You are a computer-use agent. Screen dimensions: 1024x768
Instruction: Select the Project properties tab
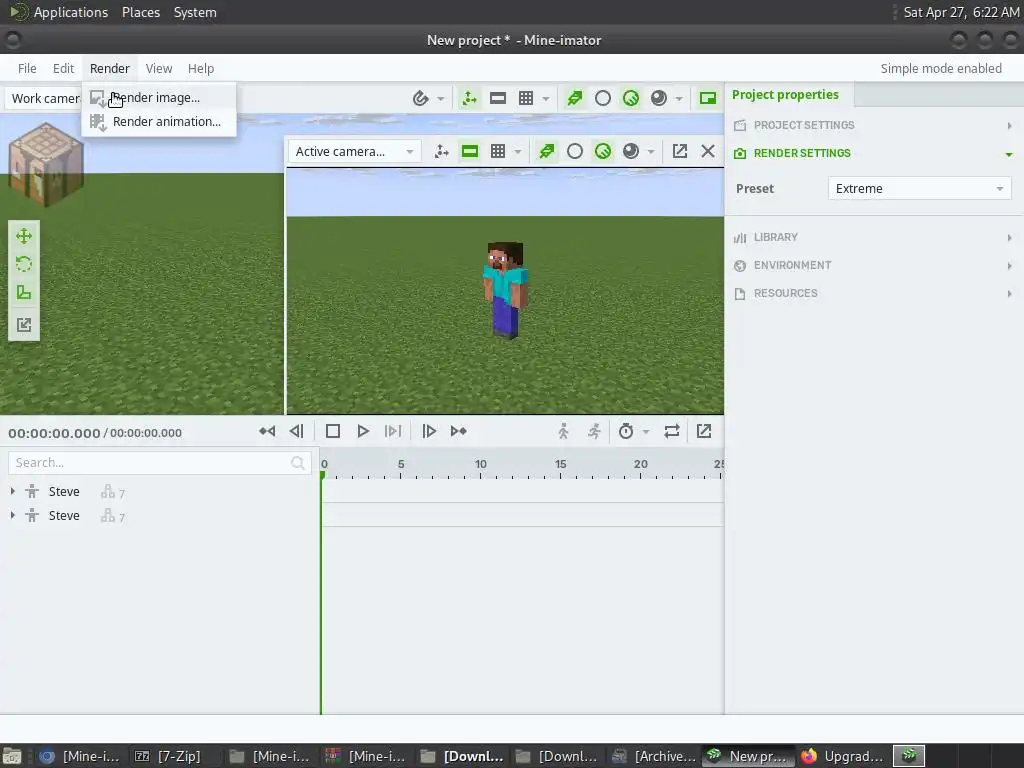(x=785, y=95)
